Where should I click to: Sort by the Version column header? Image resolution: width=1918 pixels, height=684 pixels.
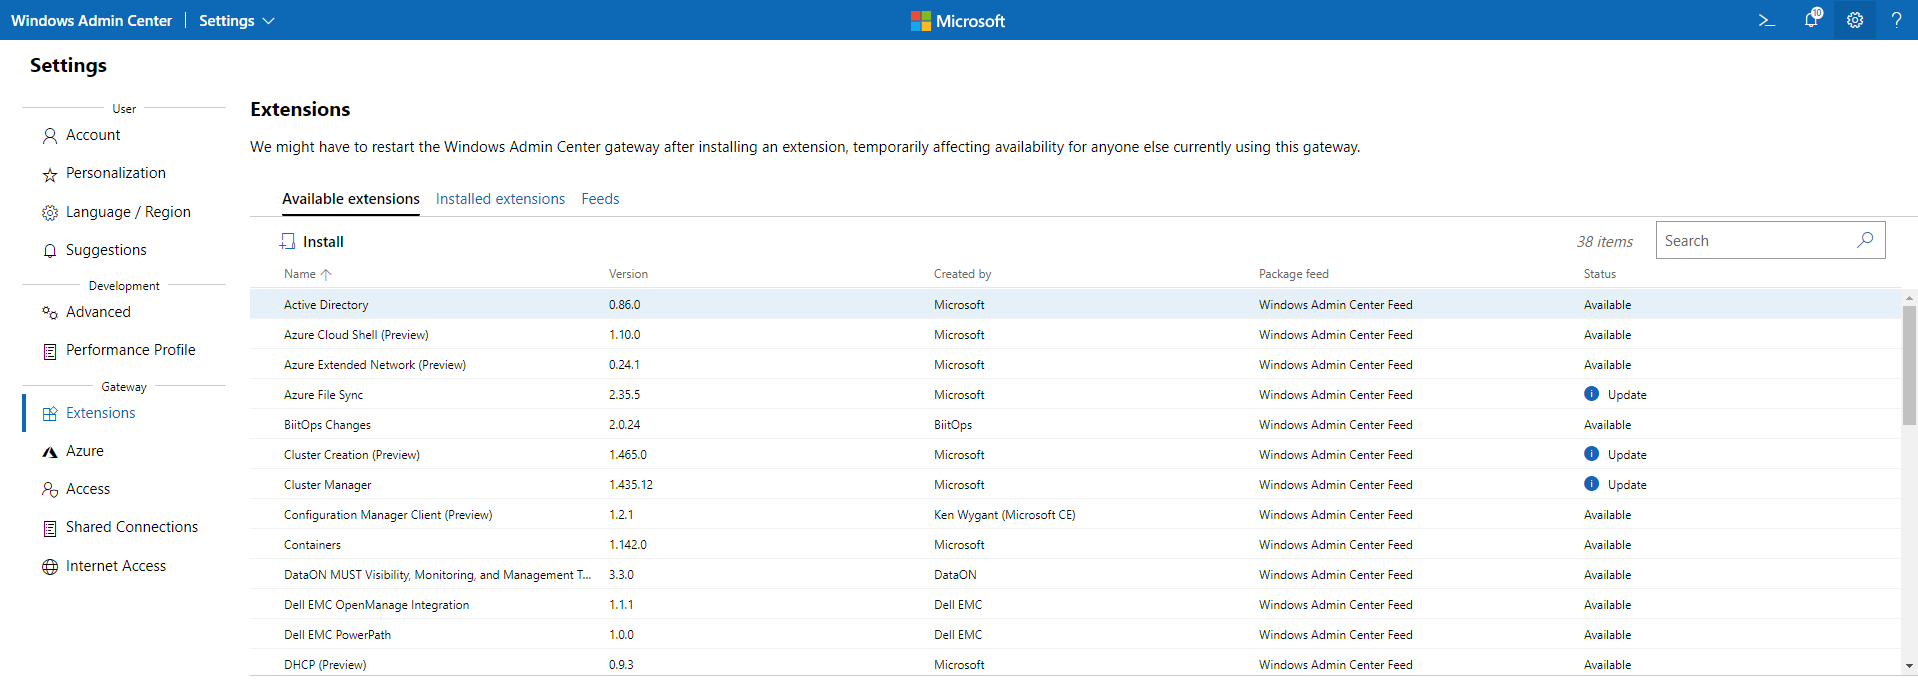(628, 274)
